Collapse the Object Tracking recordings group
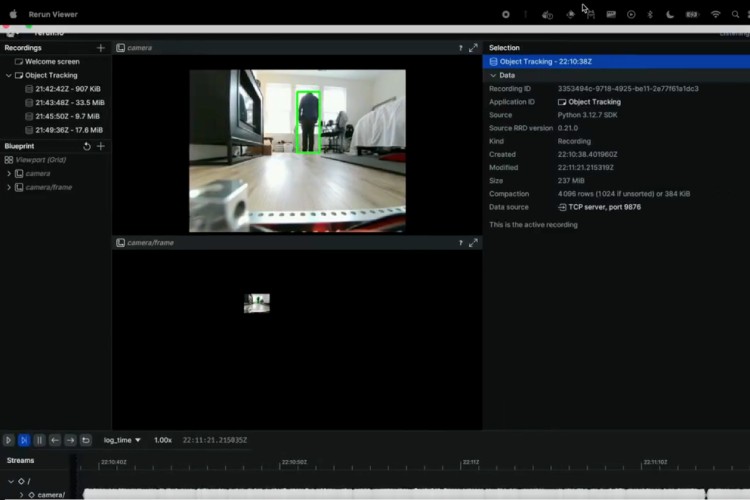The image size is (750, 500). 9,76
